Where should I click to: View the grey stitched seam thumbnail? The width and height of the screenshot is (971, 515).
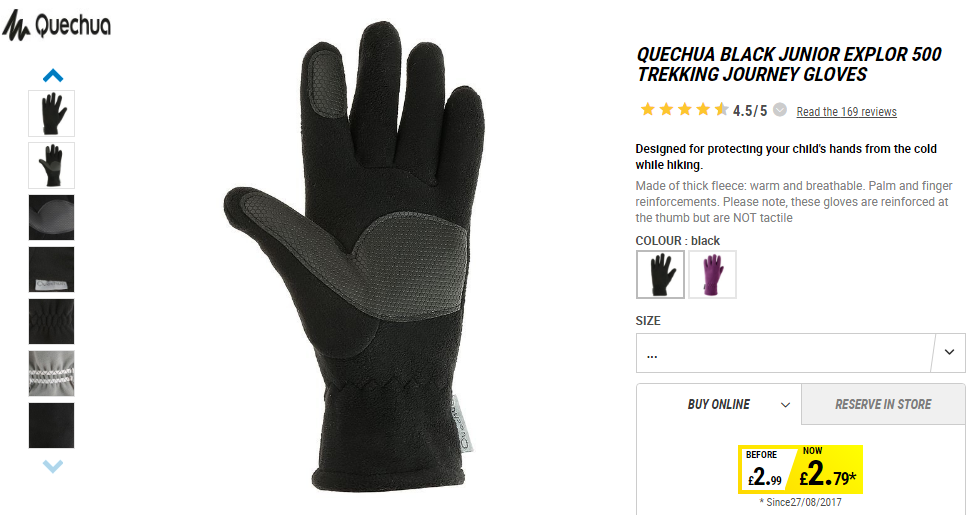51,373
